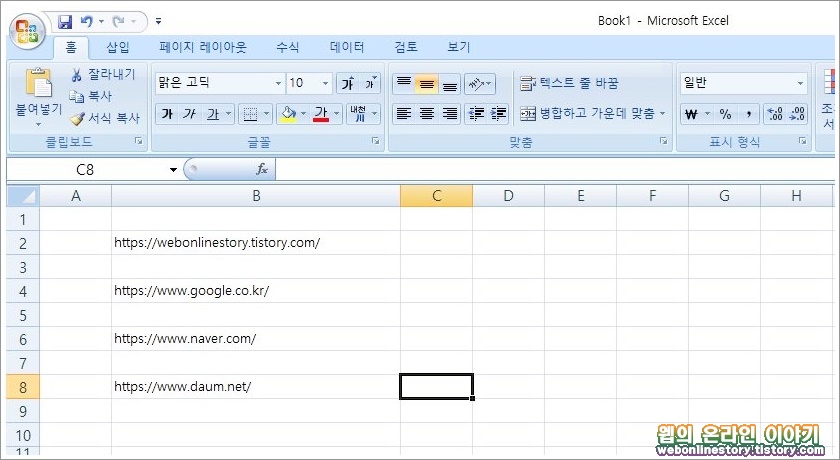840x460 pixels.
Task: Toggle underline 가 formatting
Action: tap(213, 114)
